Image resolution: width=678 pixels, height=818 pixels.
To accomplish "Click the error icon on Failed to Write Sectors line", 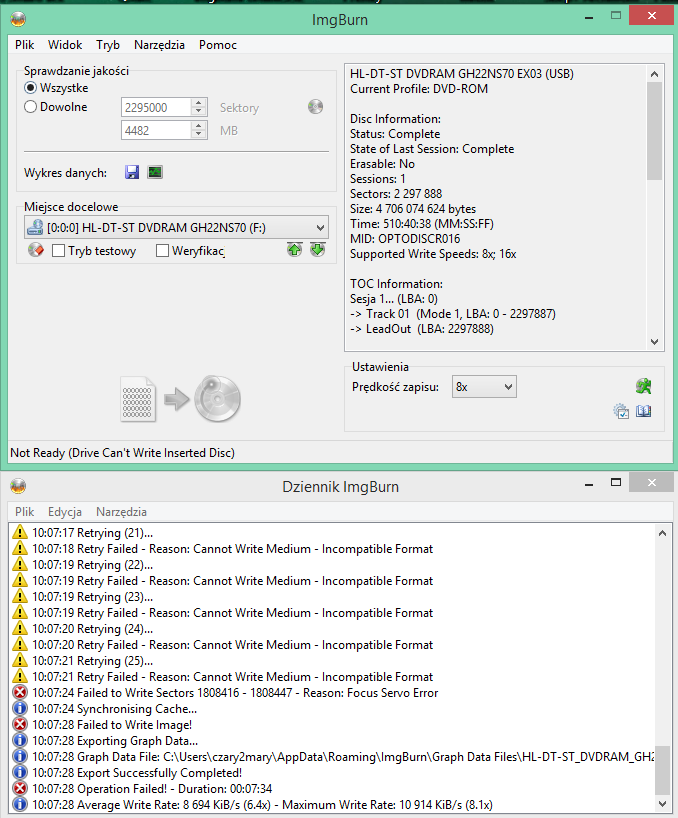I will (x=19, y=693).
